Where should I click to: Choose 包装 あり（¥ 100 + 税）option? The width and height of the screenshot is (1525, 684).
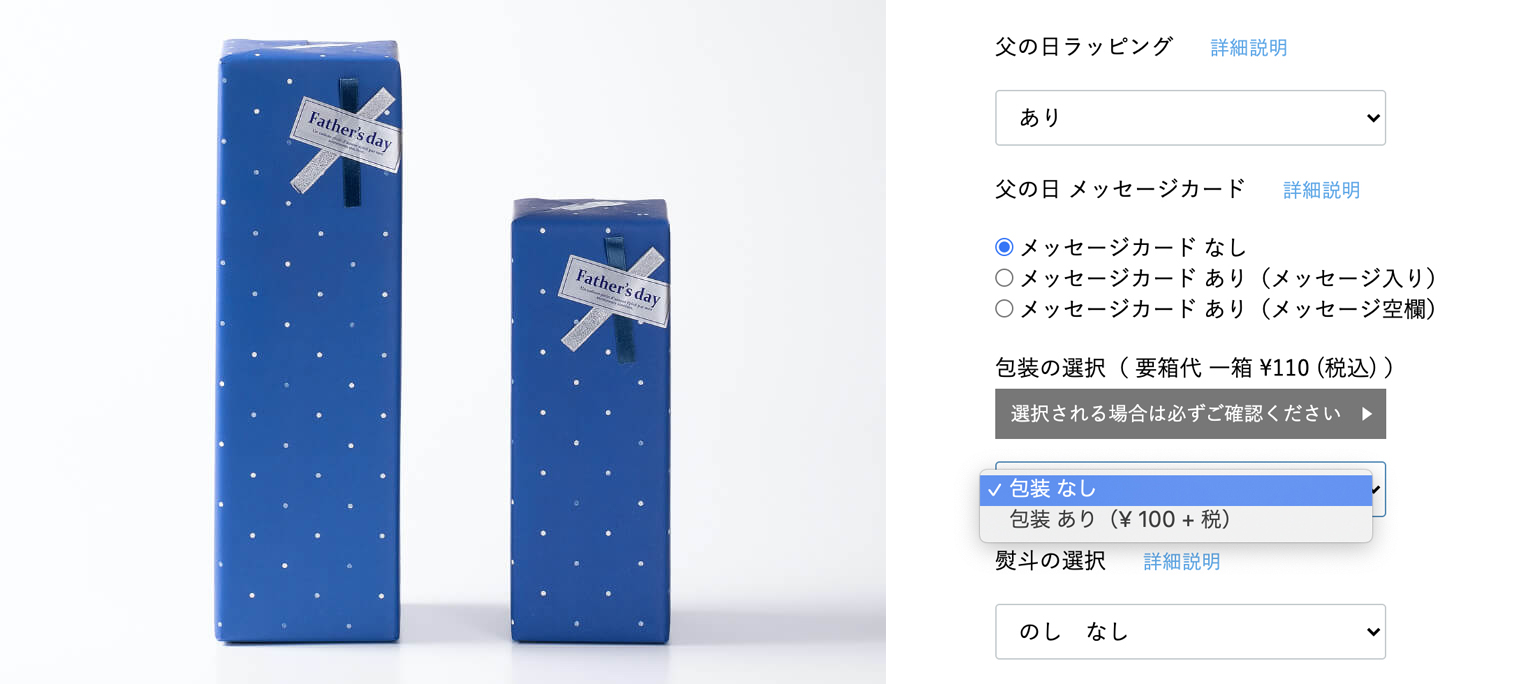1176,520
